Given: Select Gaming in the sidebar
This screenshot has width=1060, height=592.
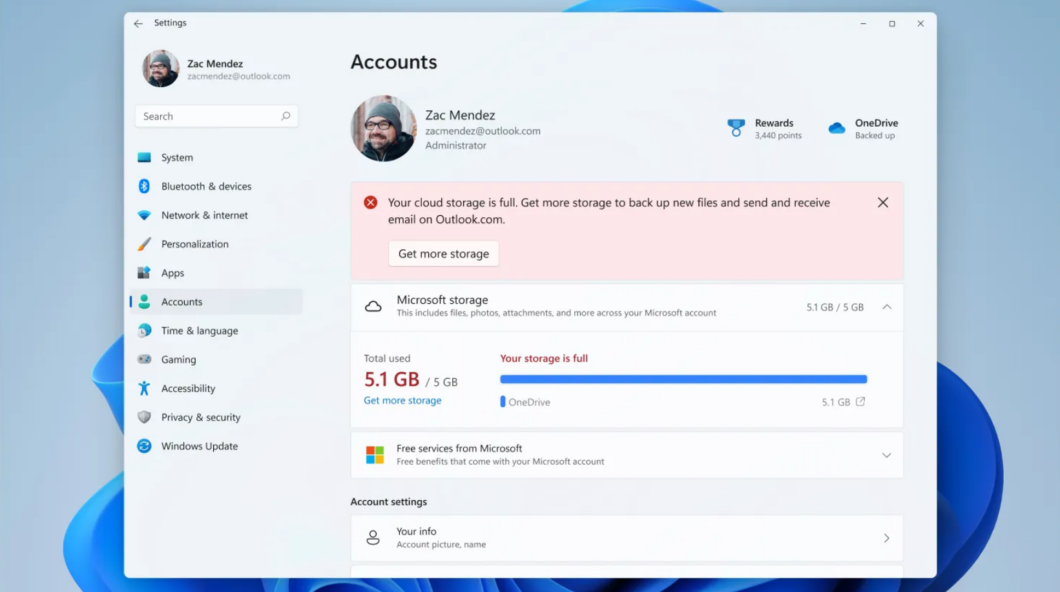Looking at the screenshot, I should coord(216,360).
